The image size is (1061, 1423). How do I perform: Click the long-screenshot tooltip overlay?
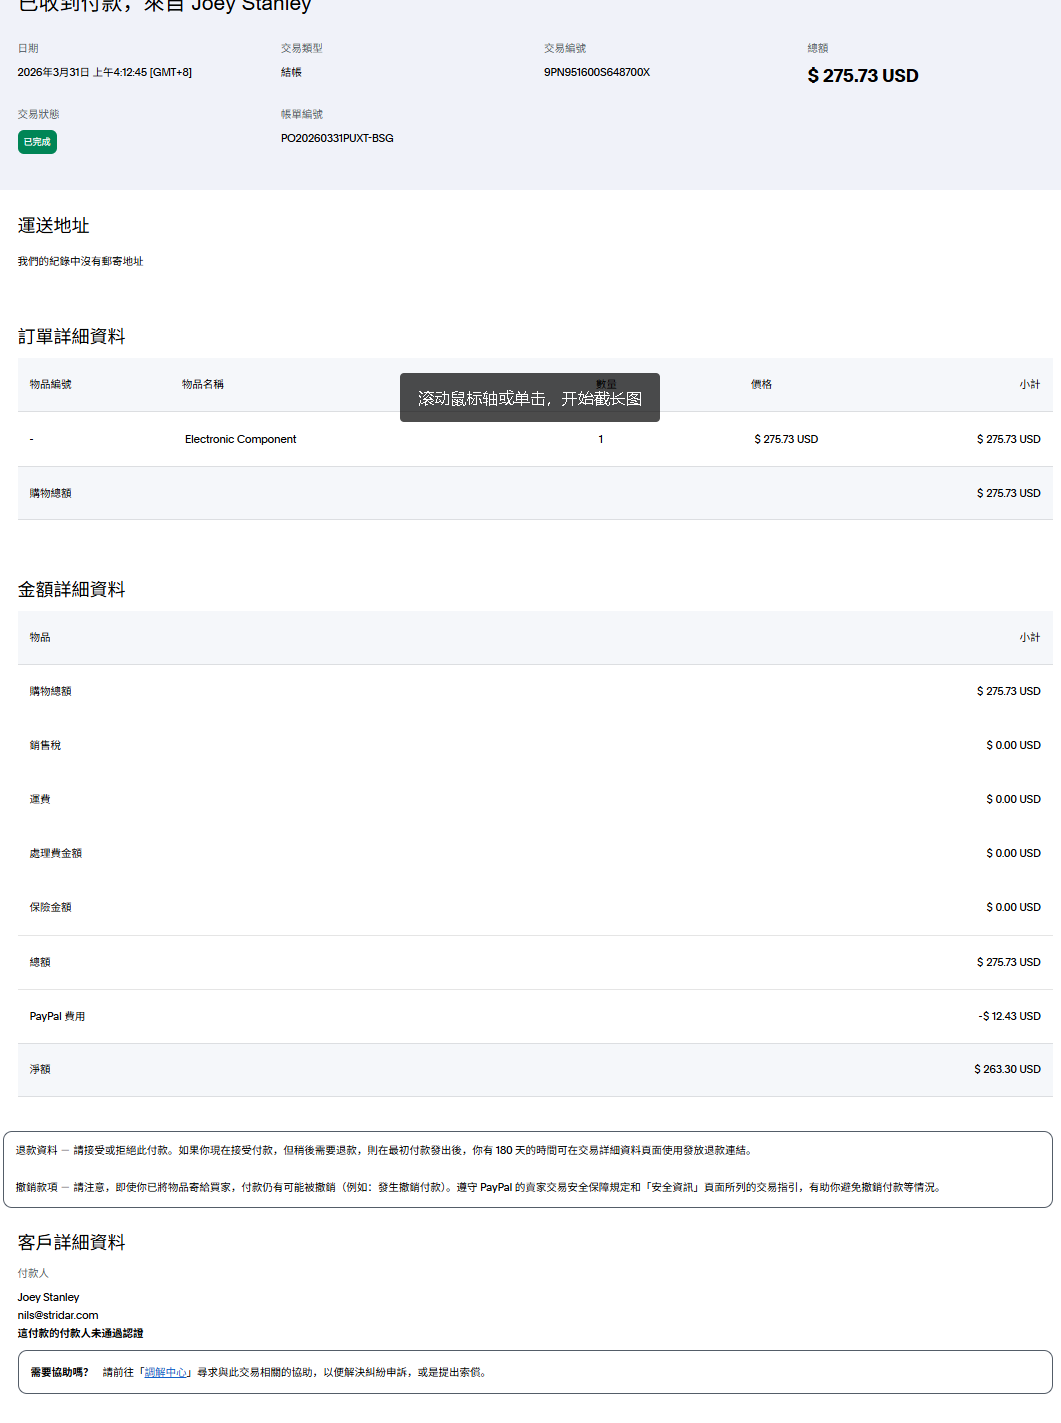click(x=529, y=398)
